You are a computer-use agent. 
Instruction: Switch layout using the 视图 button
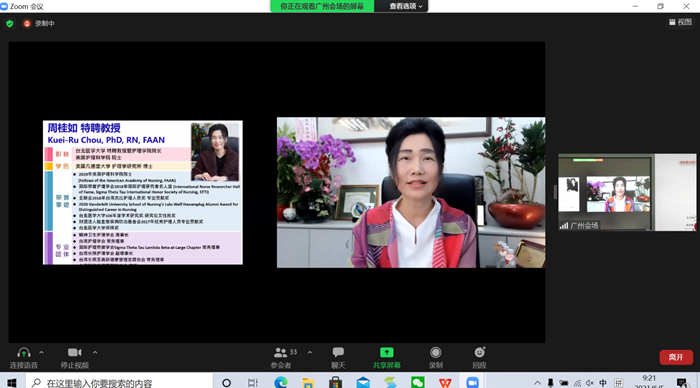[x=680, y=22]
